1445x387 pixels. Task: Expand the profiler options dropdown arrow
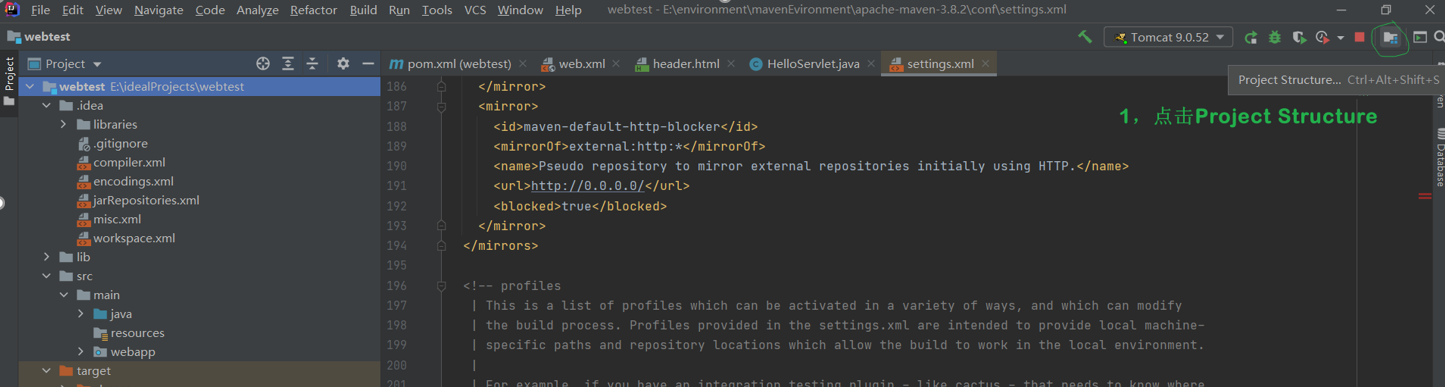click(1340, 38)
